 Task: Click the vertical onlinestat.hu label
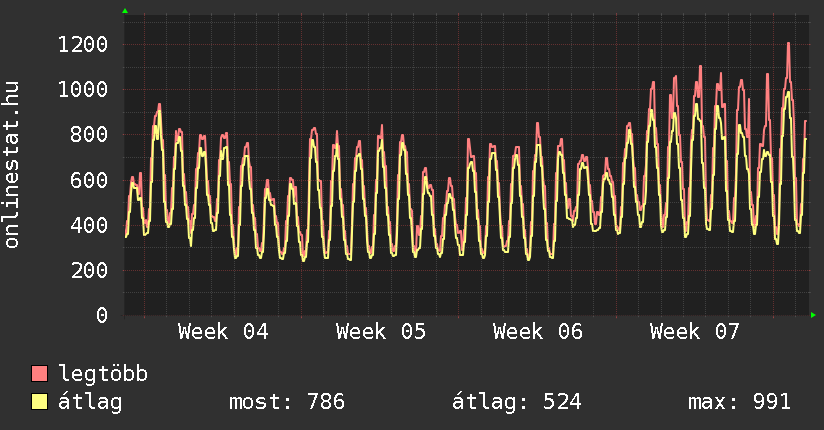pos(12,165)
